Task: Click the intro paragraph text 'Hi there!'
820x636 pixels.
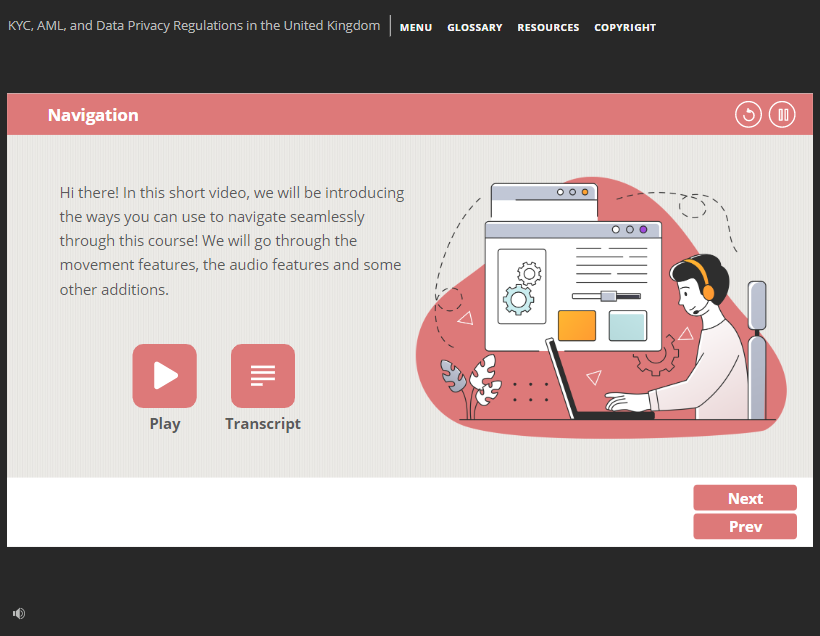Action: (89, 192)
